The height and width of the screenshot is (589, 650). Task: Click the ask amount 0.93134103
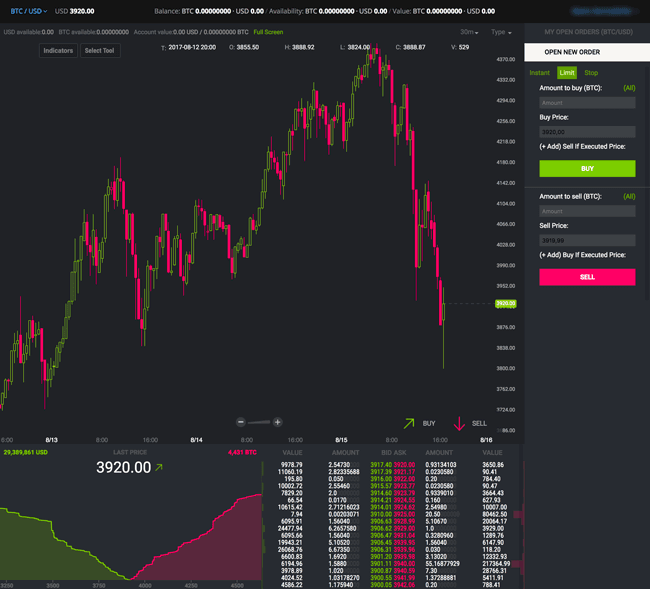[441, 465]
